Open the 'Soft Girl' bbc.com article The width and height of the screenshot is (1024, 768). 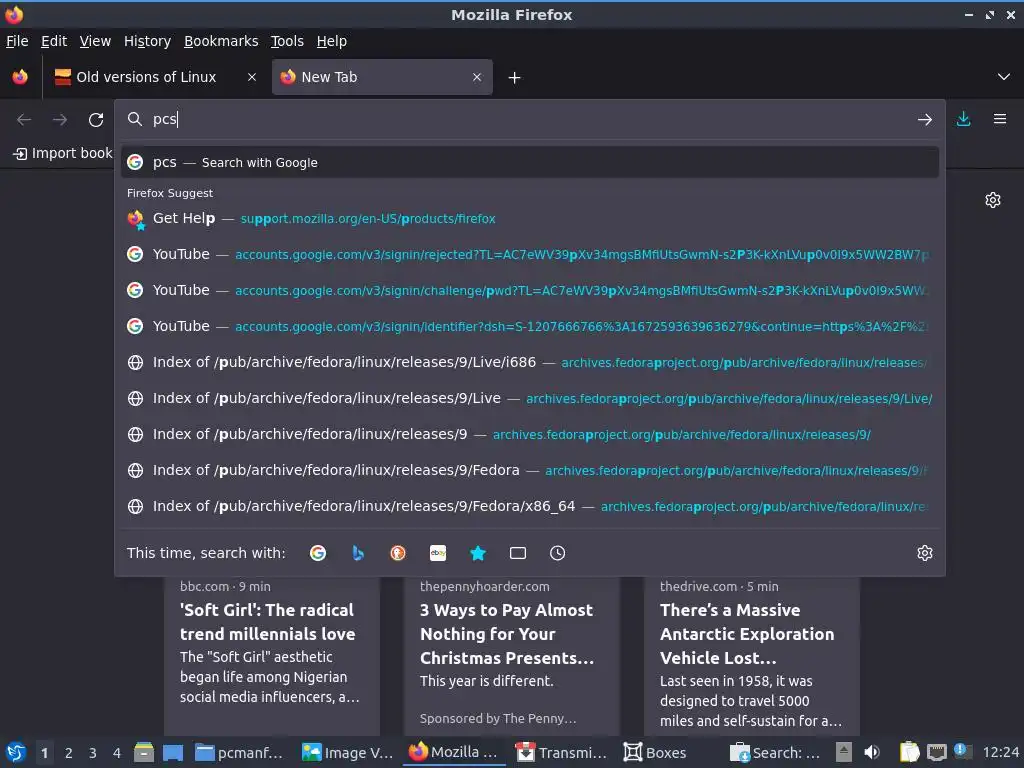[272, 655]
